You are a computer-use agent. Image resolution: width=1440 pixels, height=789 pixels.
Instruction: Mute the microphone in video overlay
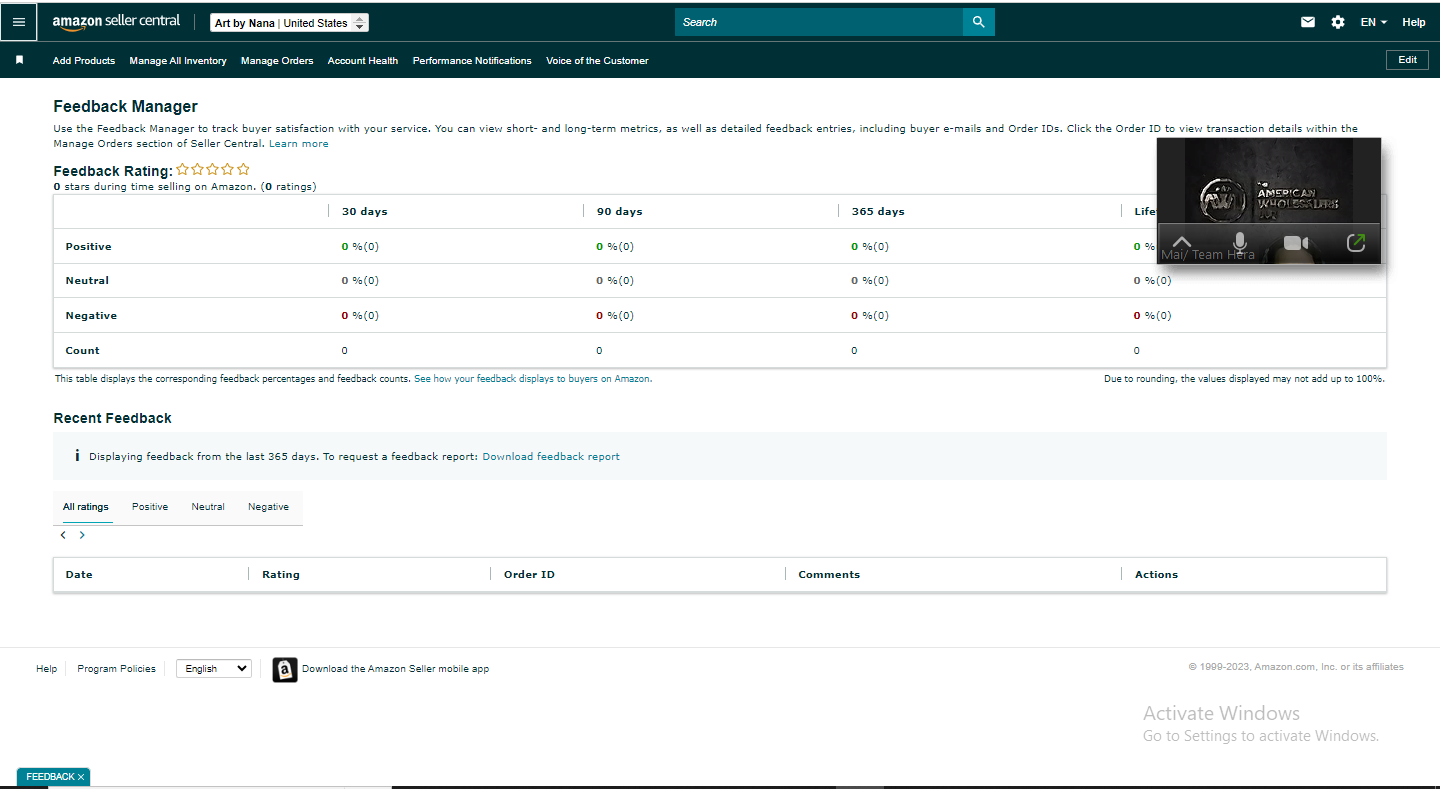coord(1240,243)
